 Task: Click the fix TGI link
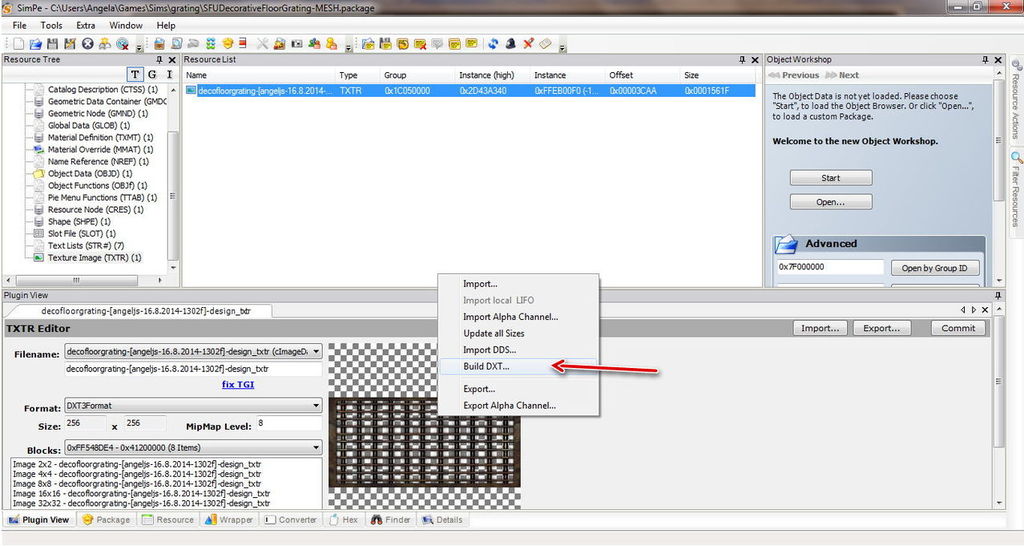click(238, 385)
